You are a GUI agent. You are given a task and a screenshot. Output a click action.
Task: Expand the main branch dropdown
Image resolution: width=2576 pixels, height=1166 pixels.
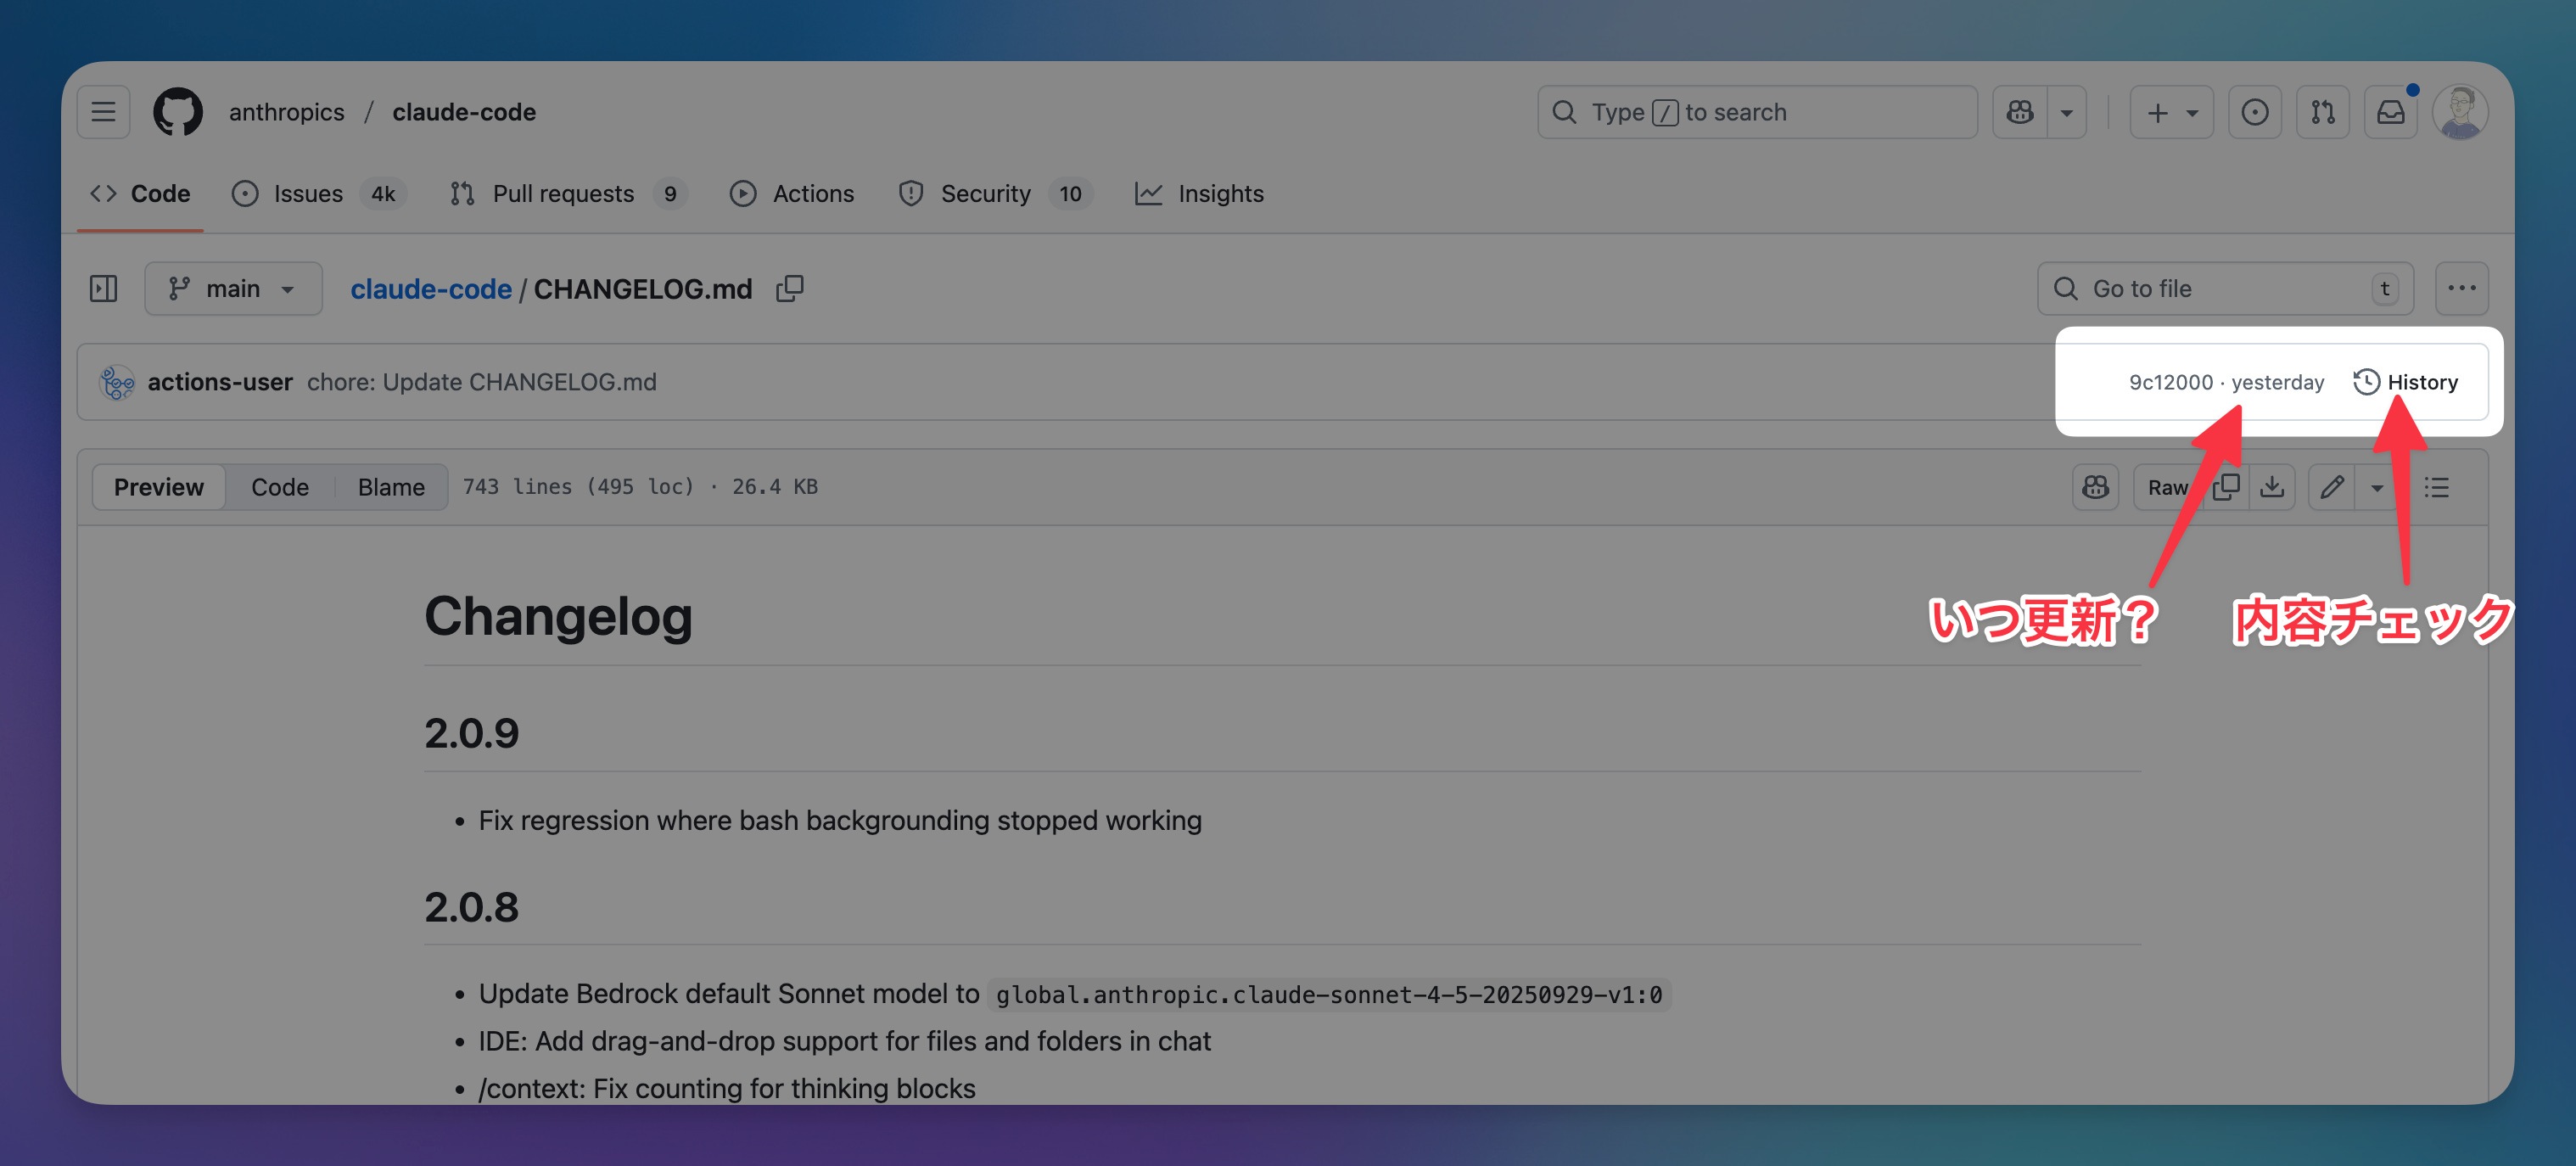[x=233, y=289]
